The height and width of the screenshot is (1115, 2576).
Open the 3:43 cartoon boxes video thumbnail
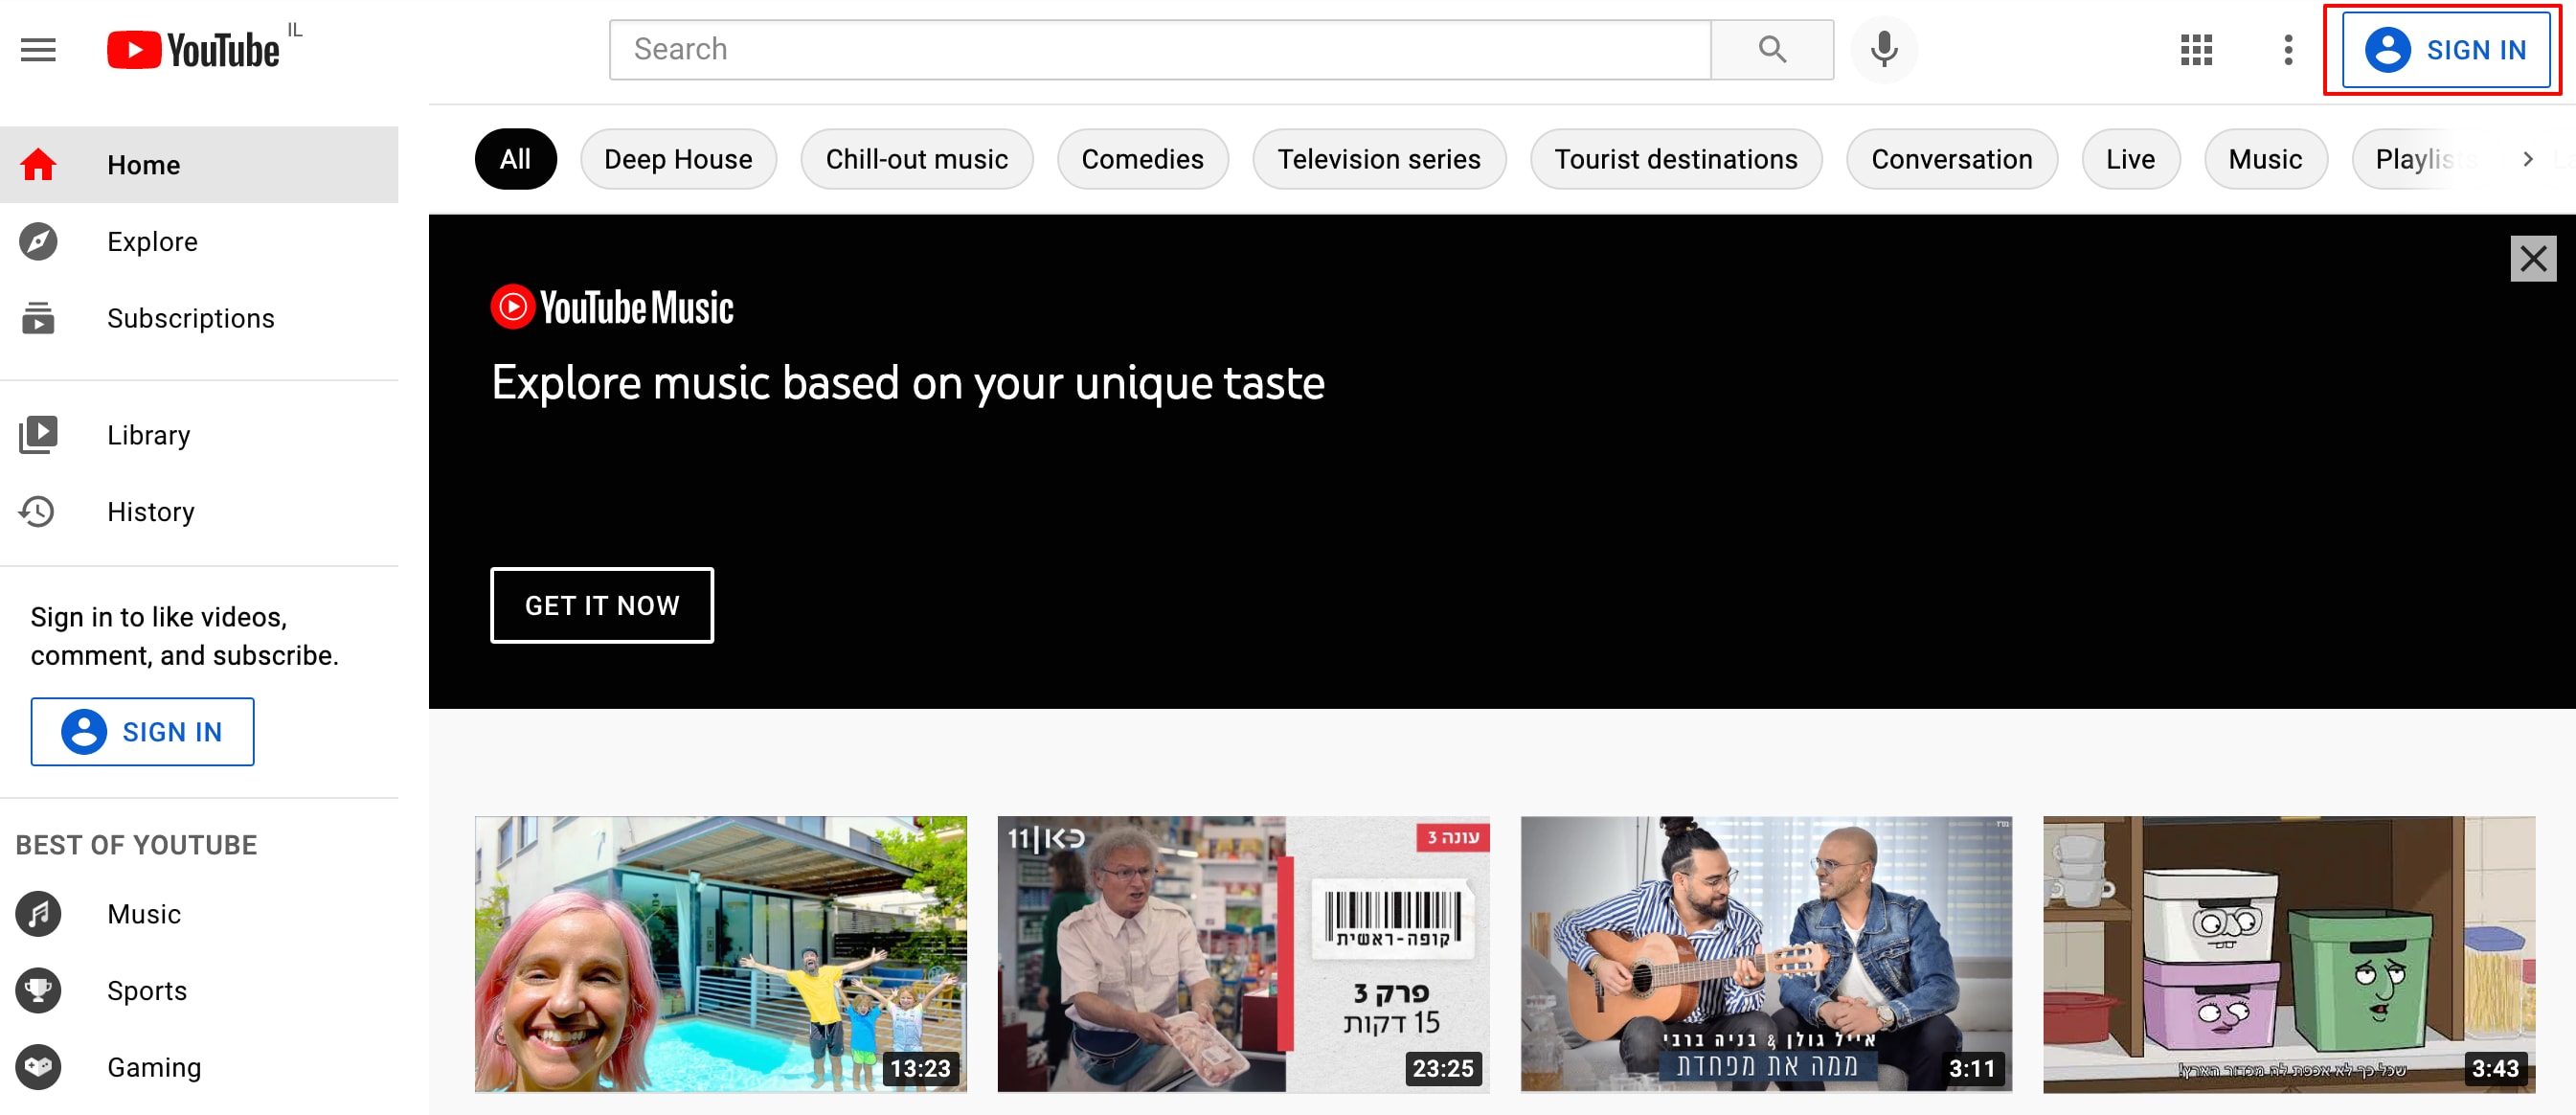coord(2289,953)
